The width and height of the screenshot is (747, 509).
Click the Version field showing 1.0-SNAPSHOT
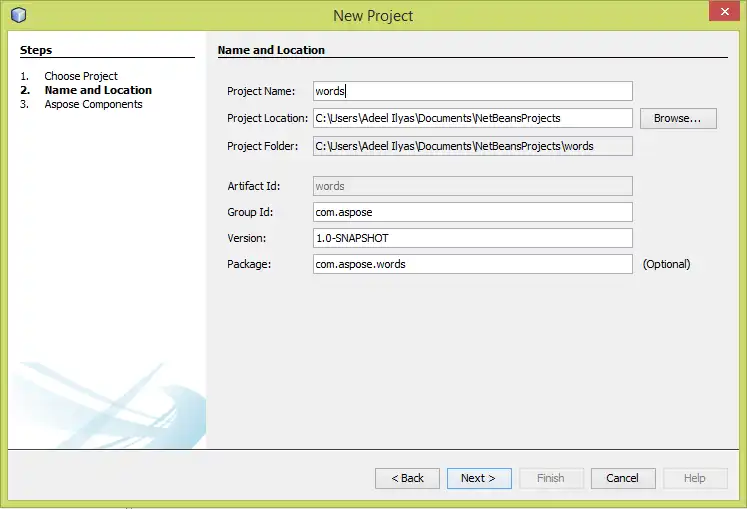click(473, 238)
